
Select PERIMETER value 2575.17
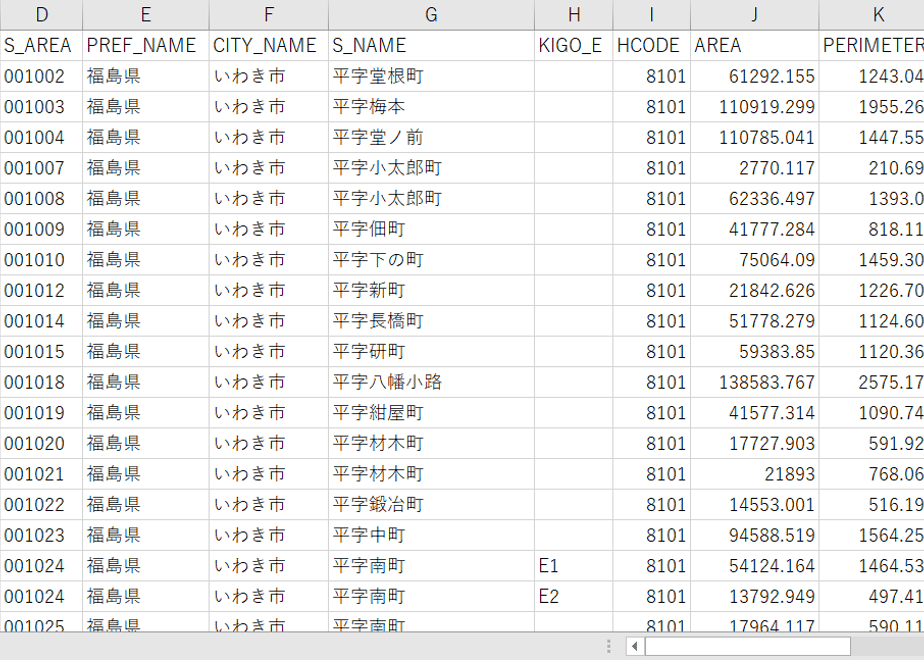[872, 382]
